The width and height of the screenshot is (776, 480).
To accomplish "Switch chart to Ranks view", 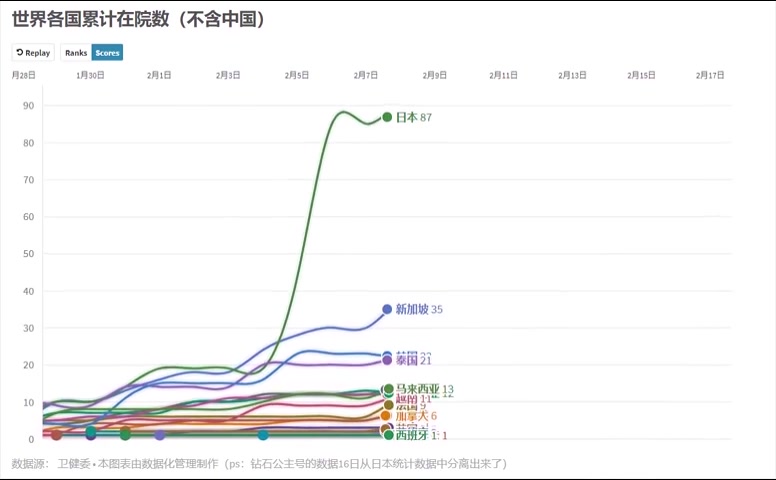I will coord(75,52).
